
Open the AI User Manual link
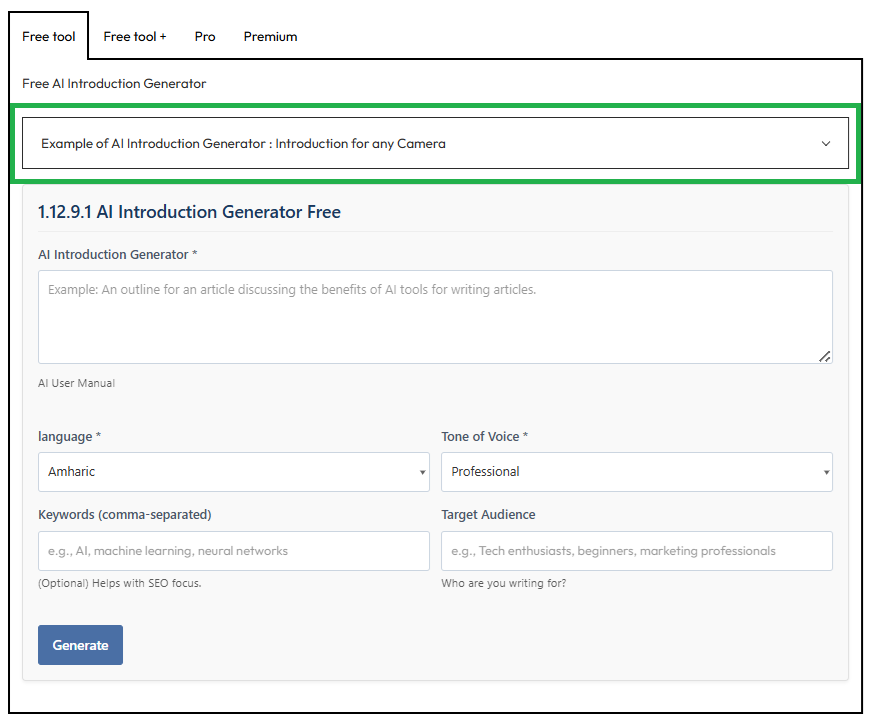pyautogui.click(x=76, y=383)
